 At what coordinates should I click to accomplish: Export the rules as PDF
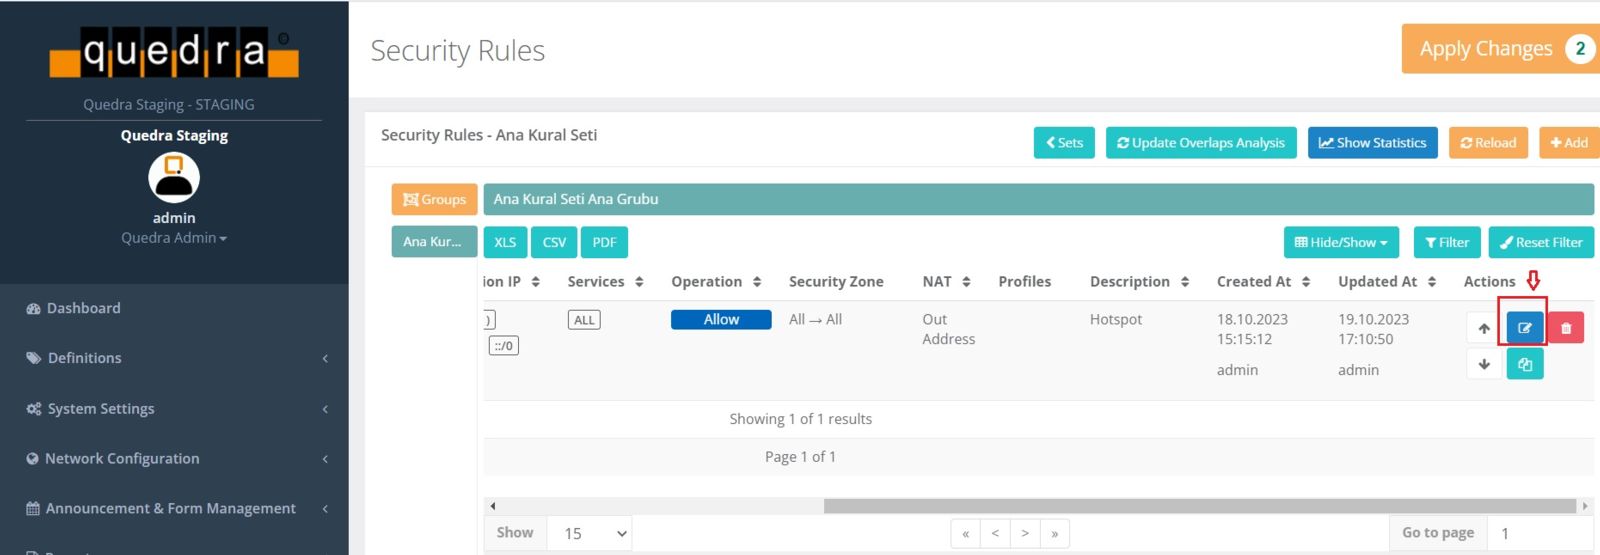tap(604, 242)
